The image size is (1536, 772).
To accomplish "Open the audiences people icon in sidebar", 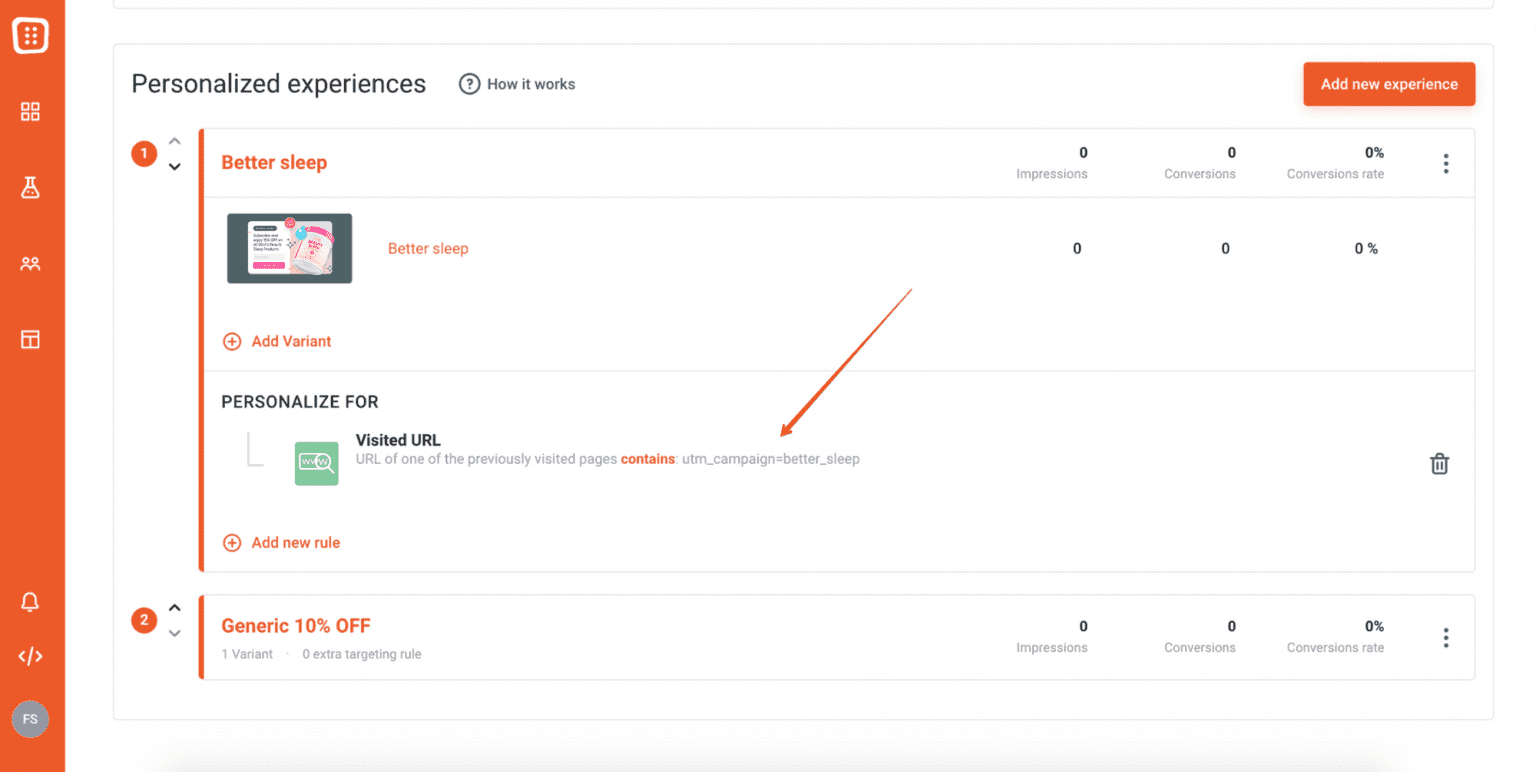I will (30, 263).
